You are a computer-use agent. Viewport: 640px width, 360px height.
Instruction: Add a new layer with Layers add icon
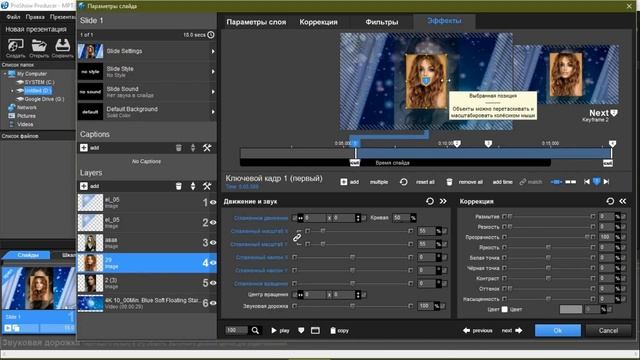click(x=84, y=186)
